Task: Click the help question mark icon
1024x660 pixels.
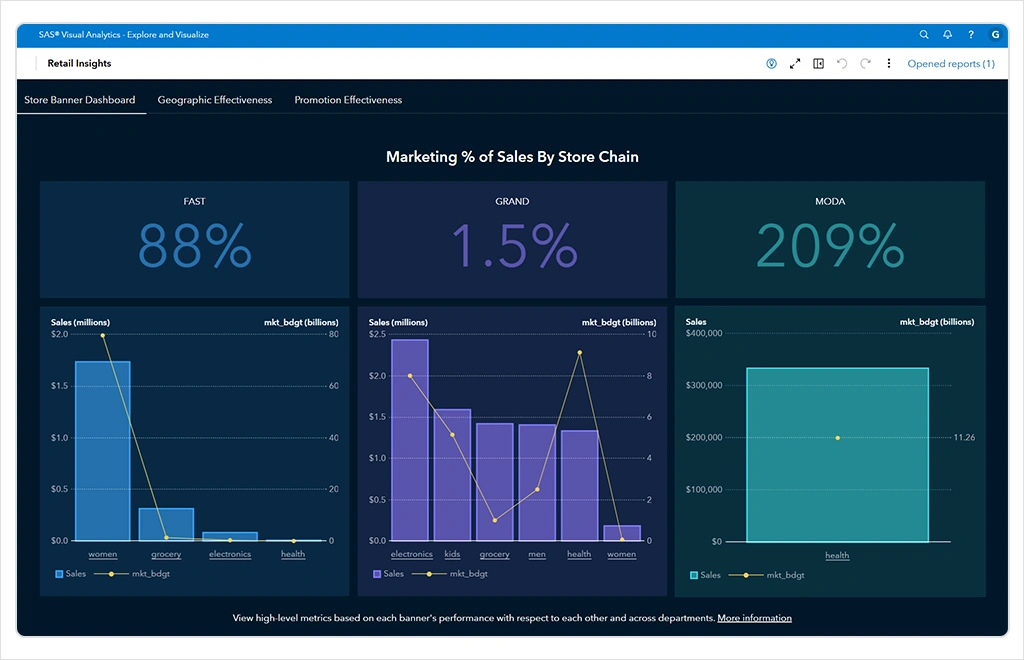Action: pos(971,35)
